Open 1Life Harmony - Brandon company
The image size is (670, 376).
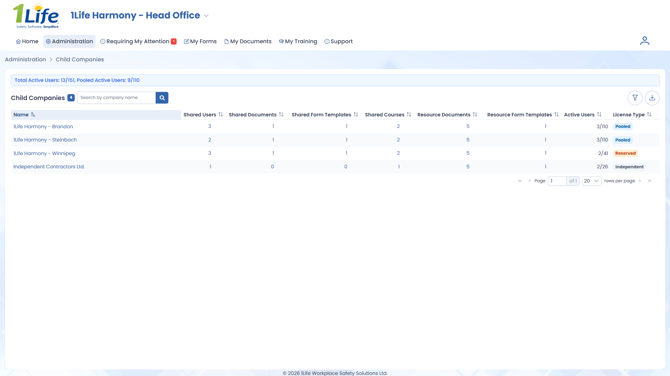coord(43,126)
